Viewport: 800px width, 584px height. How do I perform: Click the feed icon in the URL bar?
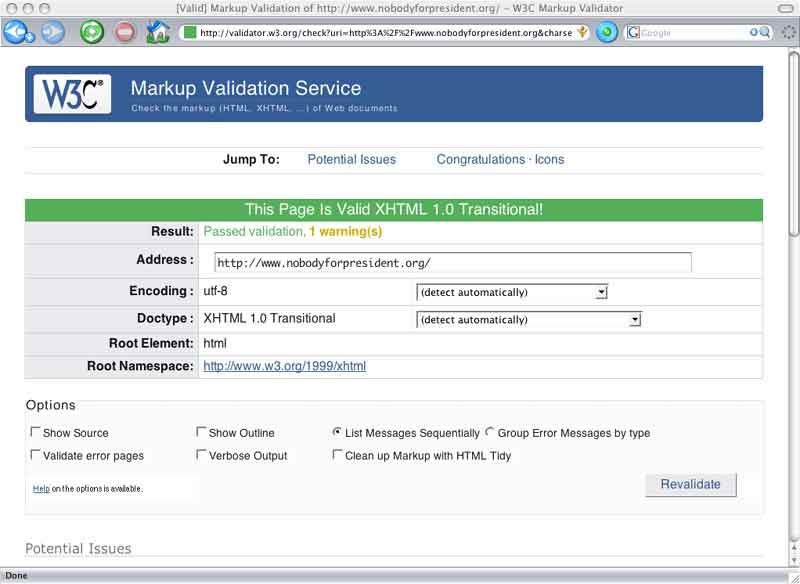coord(582,33)
